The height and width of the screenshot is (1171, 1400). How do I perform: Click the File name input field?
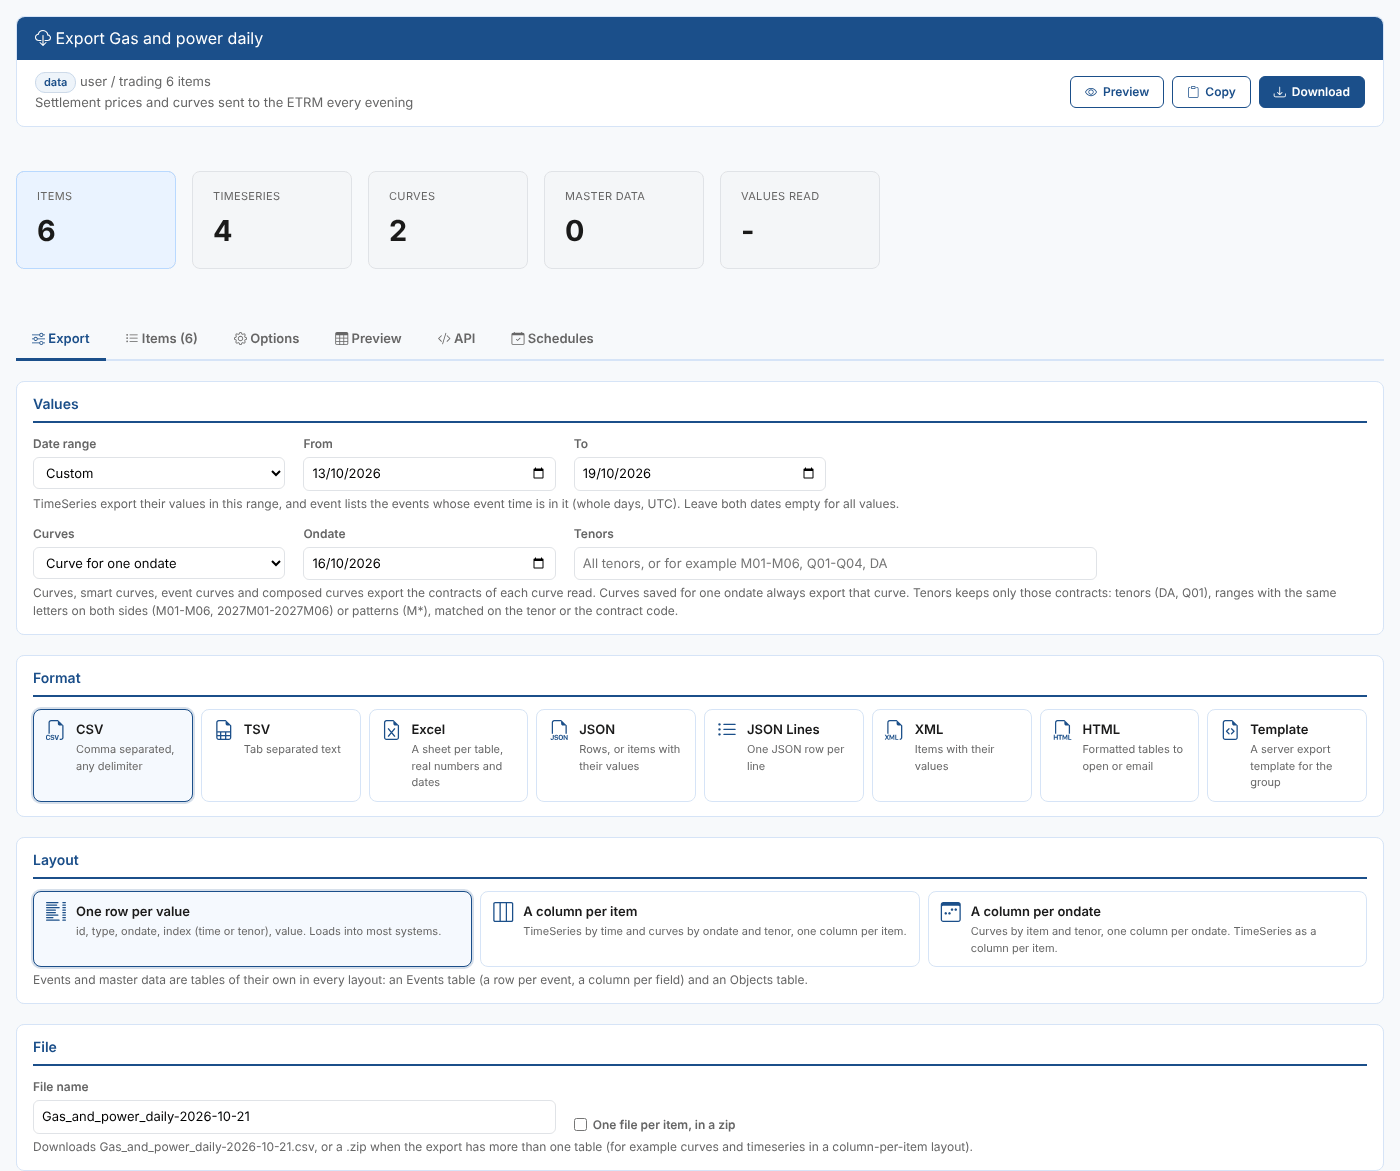(x=294, y=1116)
